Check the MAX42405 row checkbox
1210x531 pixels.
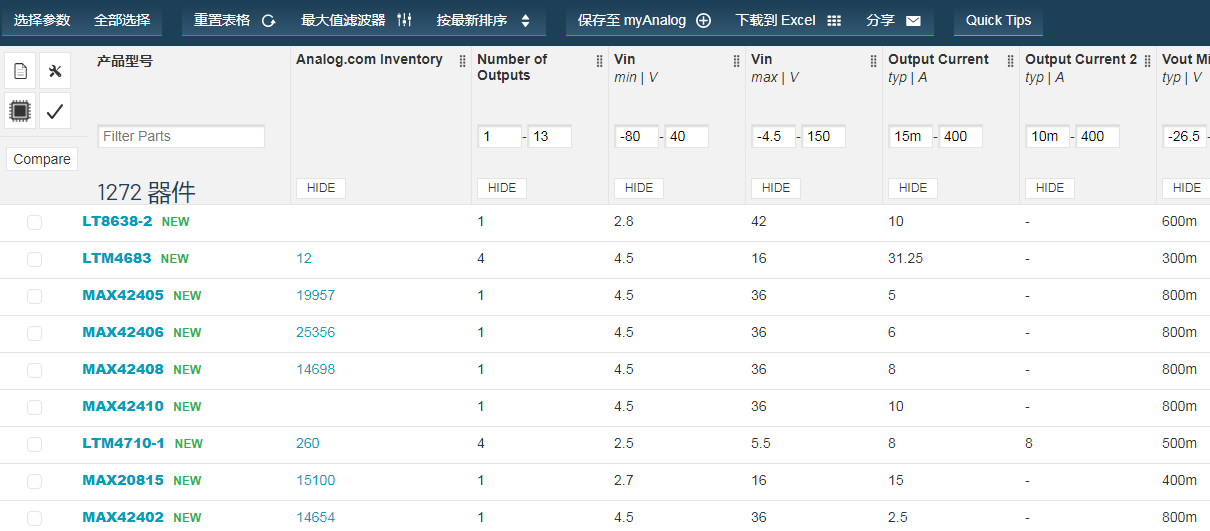pyautogui.click(x=35, y=296)
